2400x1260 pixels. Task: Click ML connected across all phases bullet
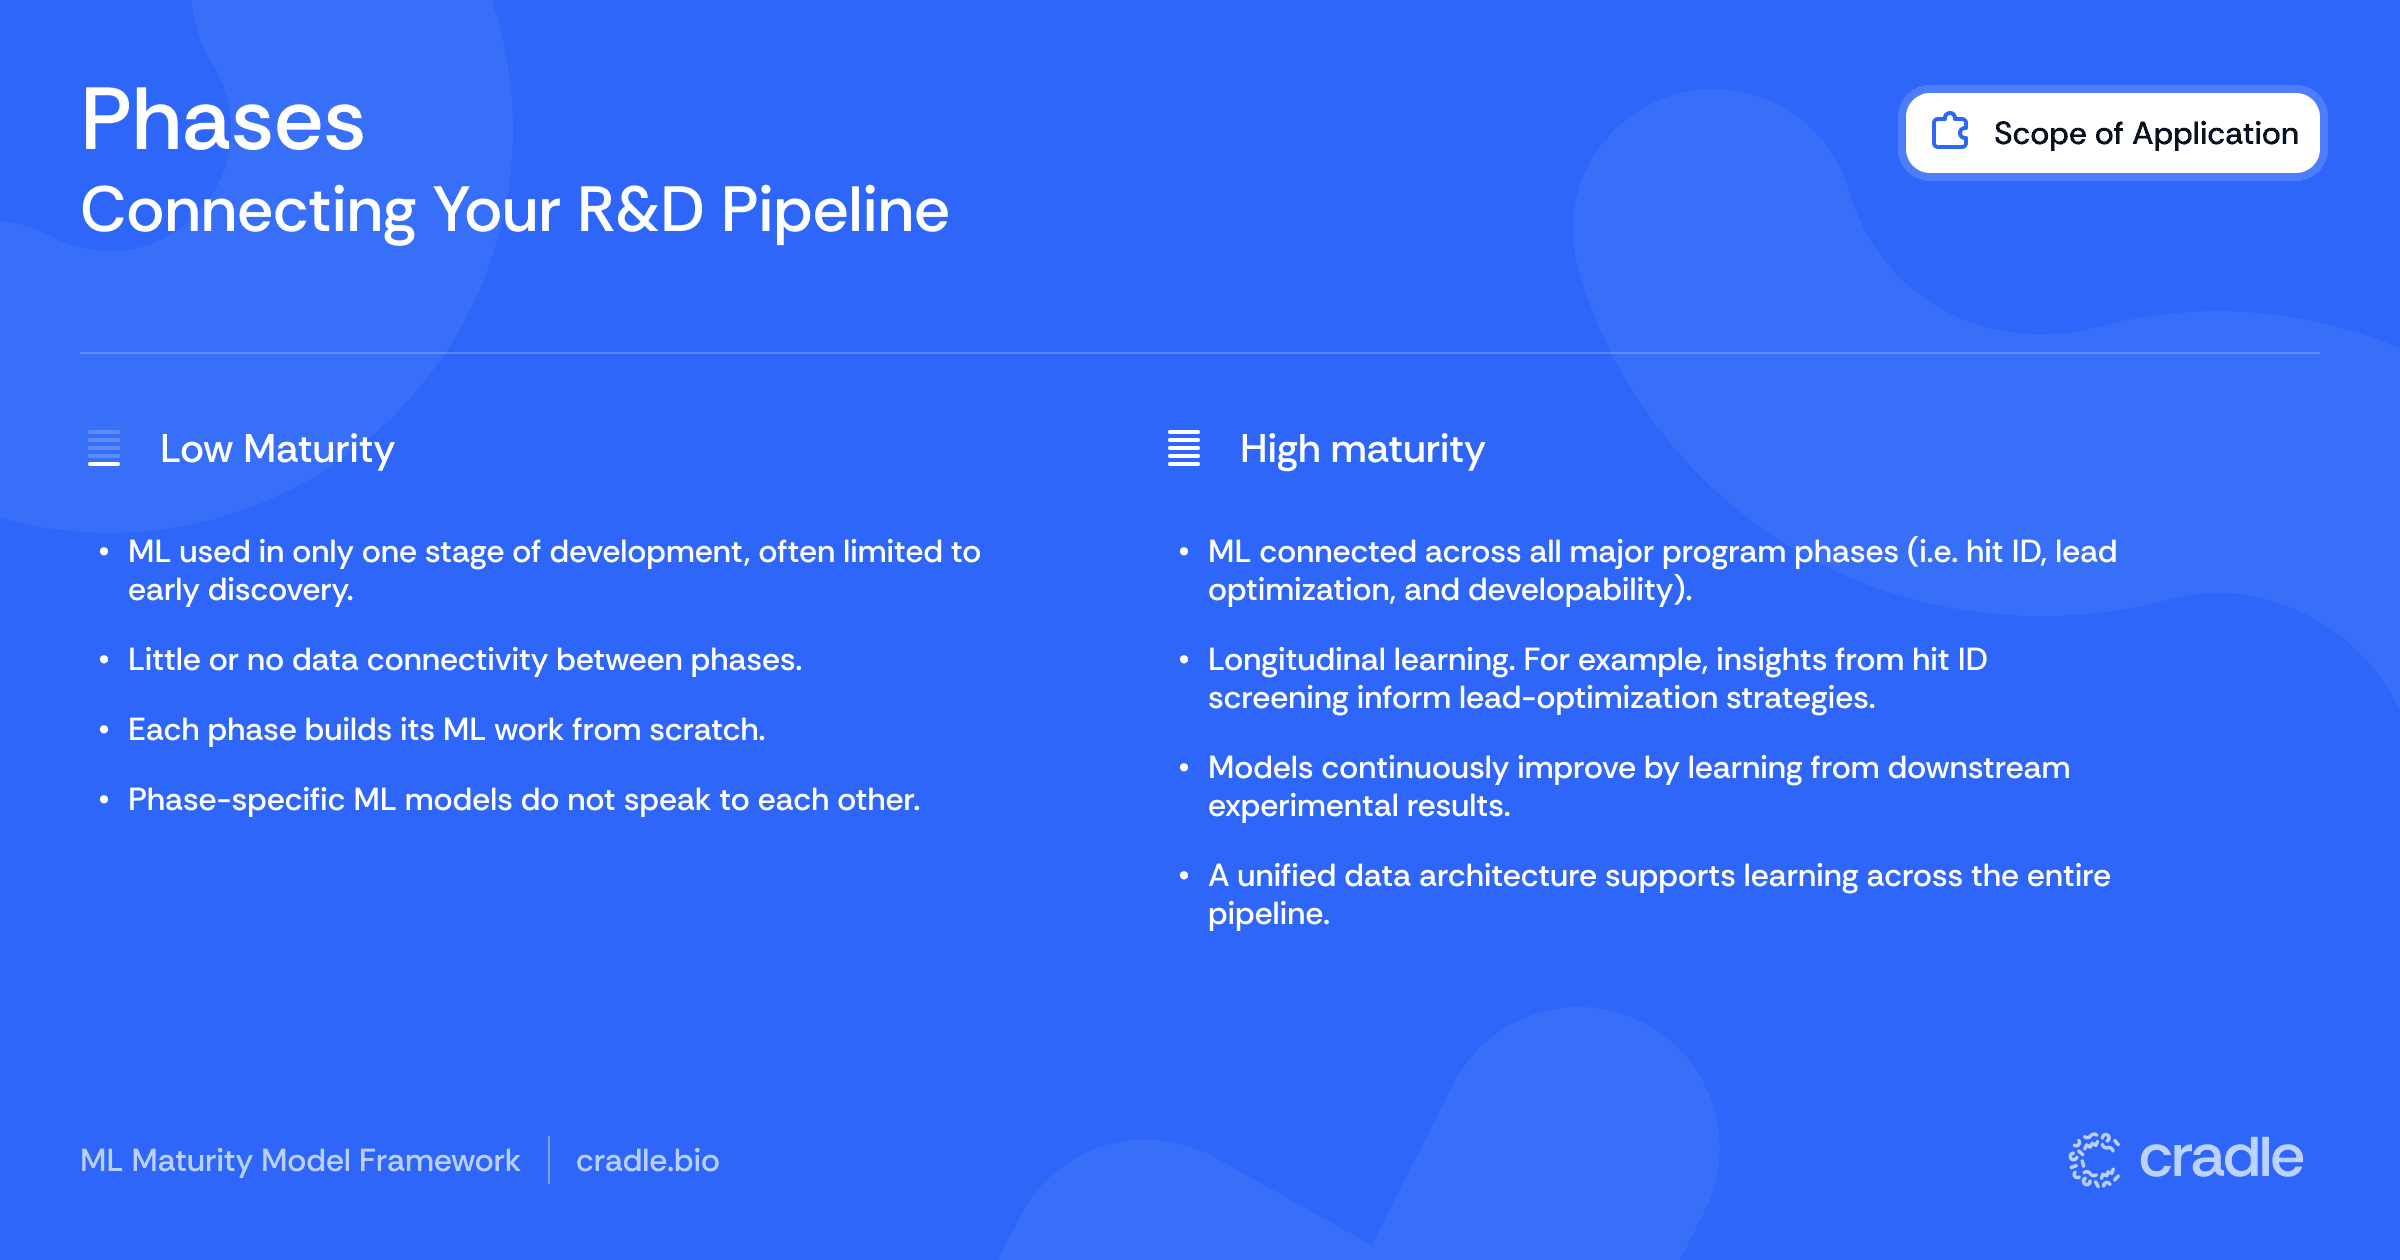point(1660,570)
